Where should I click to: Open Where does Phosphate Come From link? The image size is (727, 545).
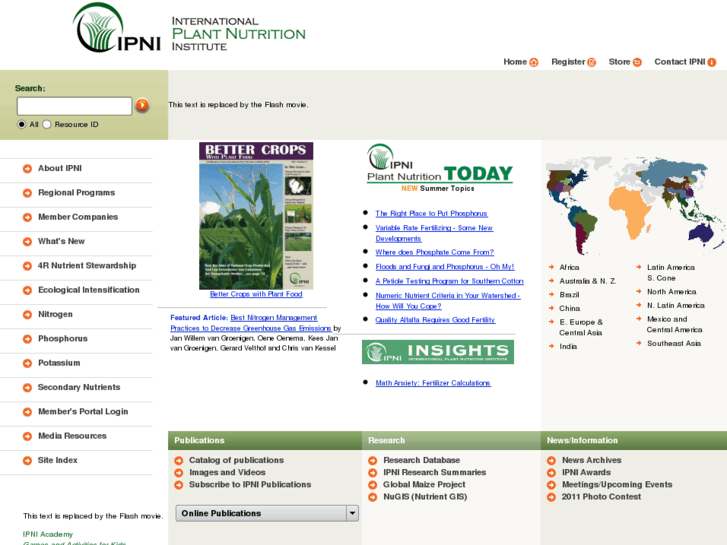(x=434, y=252)
